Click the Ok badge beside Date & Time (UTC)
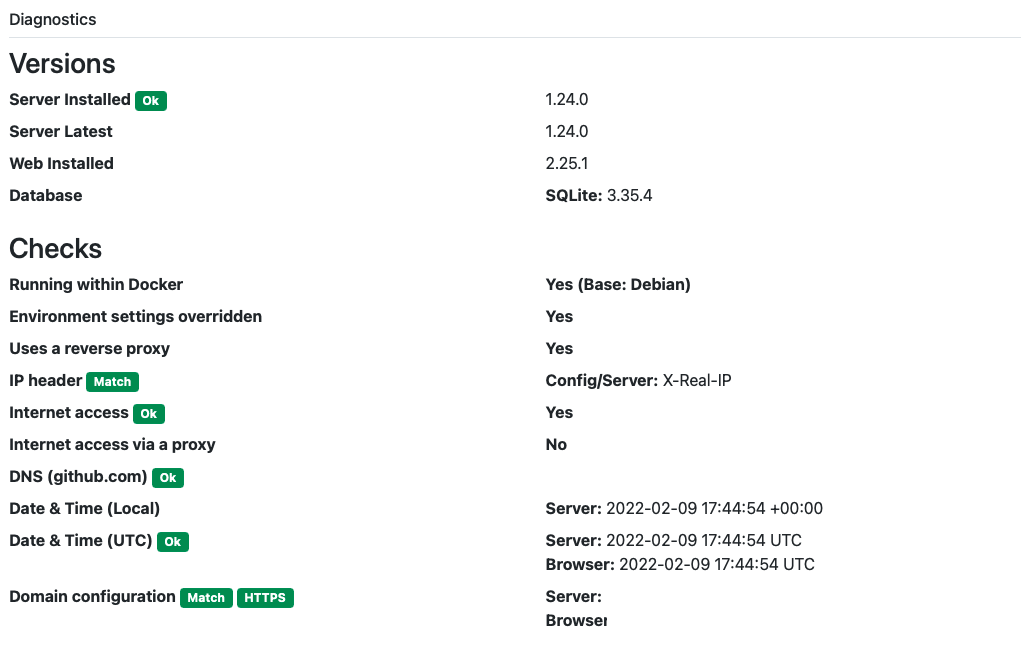 173,541
